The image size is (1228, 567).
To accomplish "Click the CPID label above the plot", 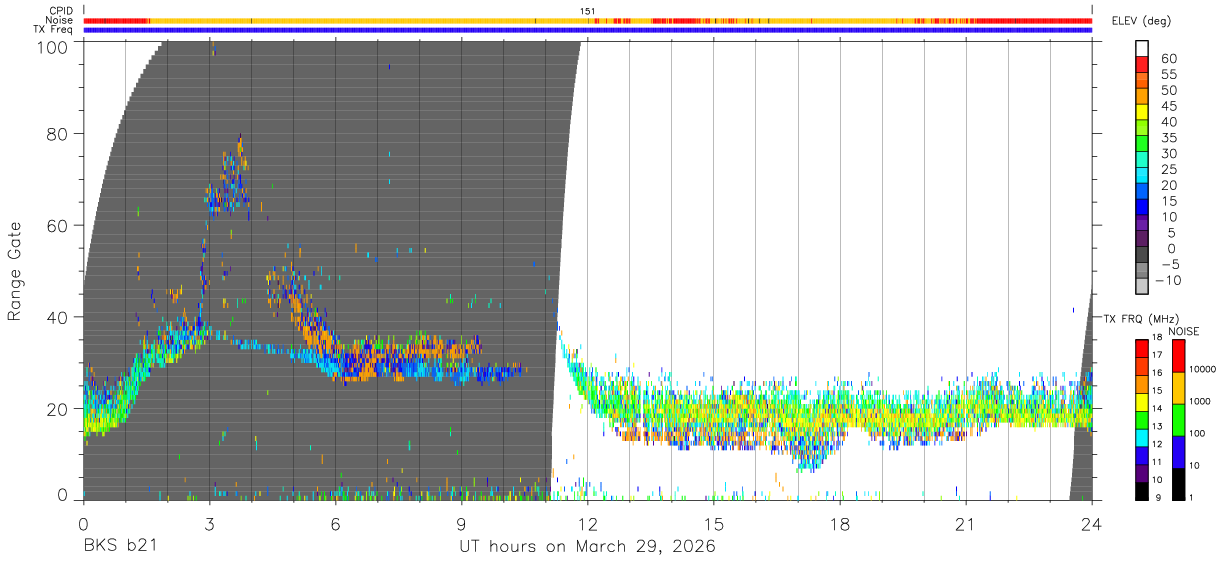I will pyautogui.click(x=61, y=11).
